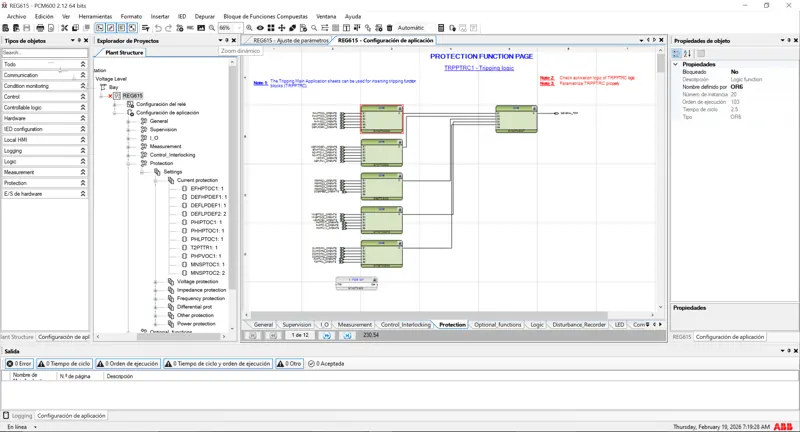Click the print icon in the toolbar

point(40,28)
